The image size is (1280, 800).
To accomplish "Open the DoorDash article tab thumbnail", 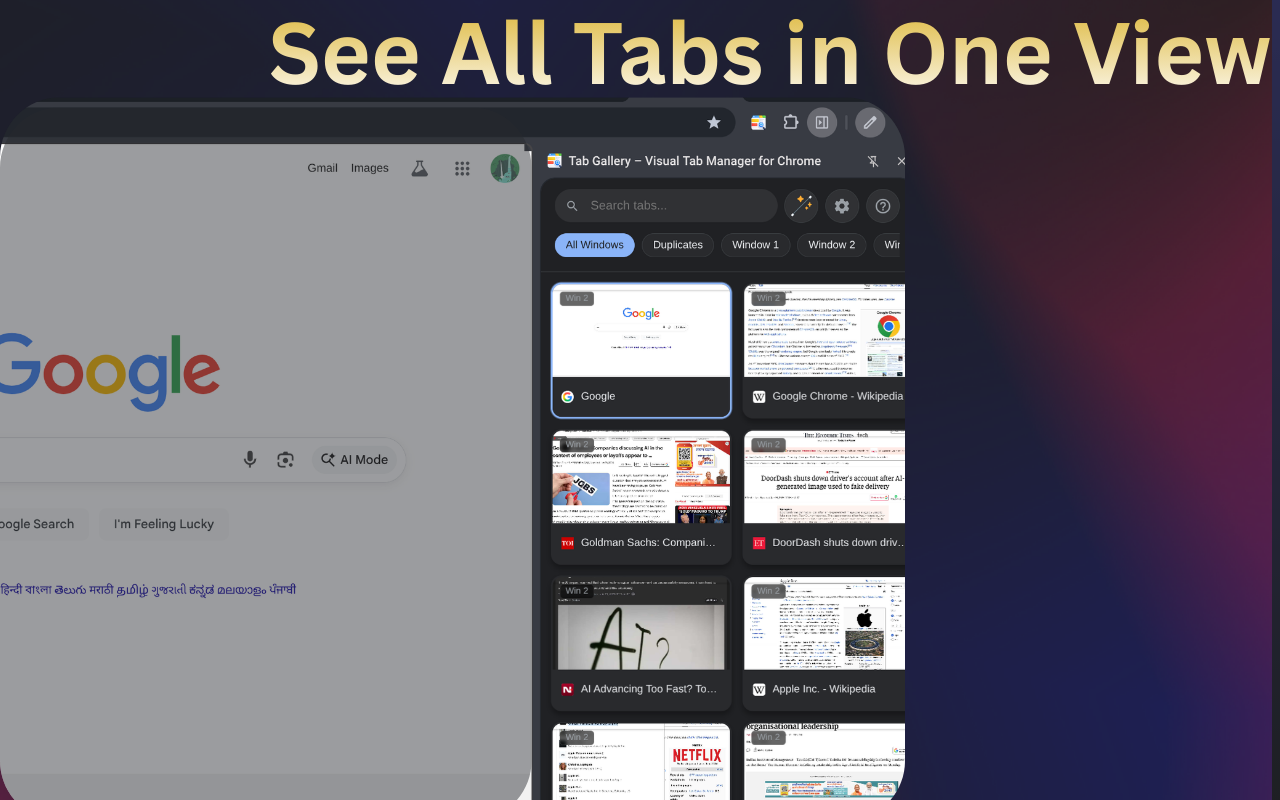I will pos(824,477).
